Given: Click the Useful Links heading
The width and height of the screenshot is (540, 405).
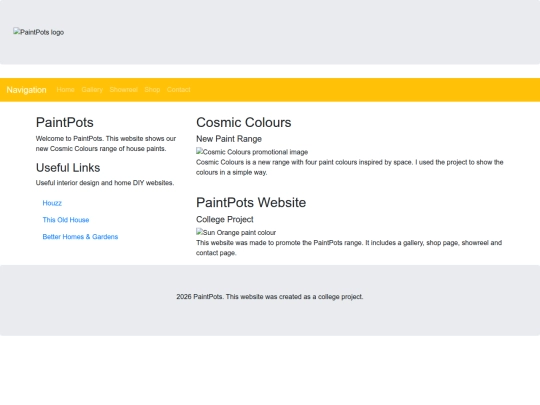Looking at the screenshot, I should [x=68, y=168].
